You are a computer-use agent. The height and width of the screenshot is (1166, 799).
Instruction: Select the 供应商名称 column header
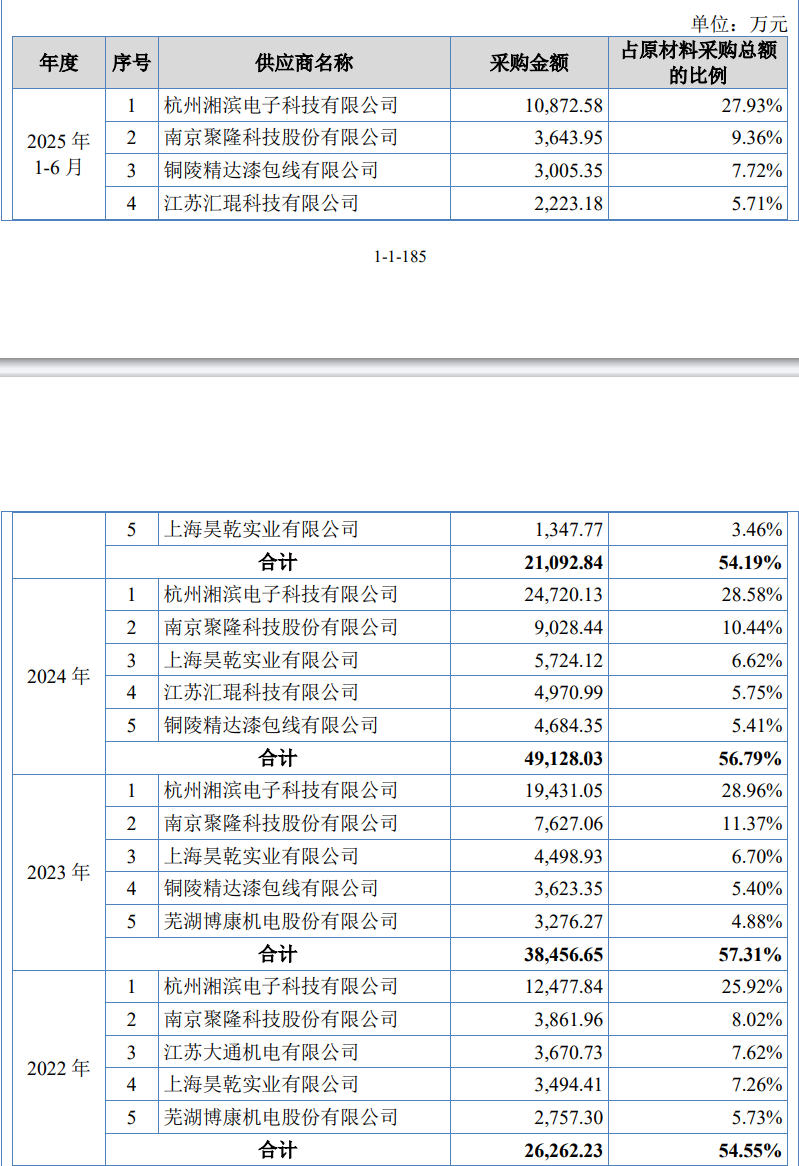tap(304, 63)
